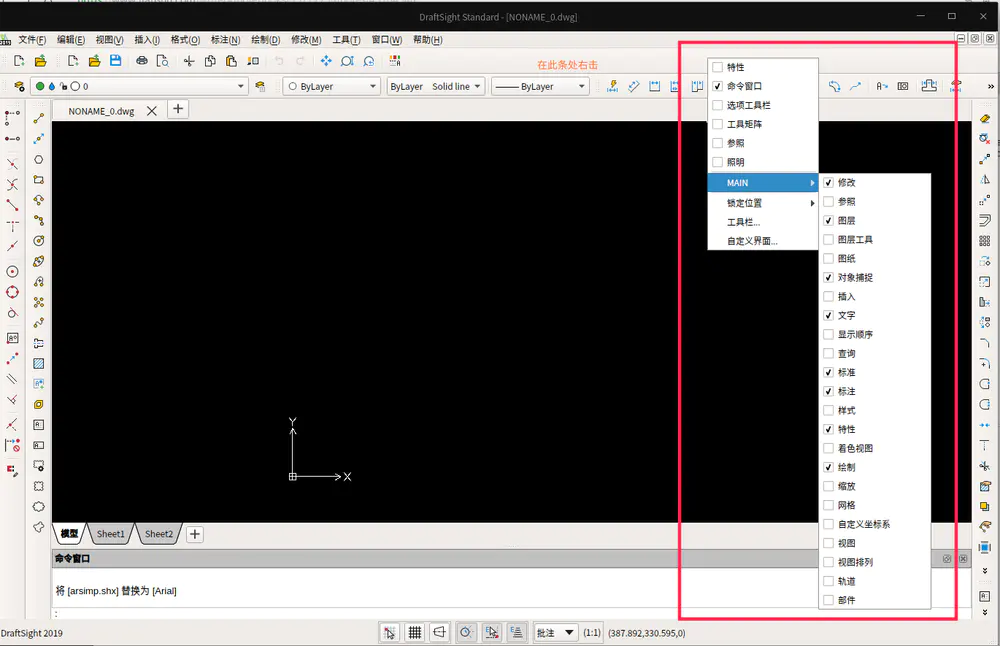Open the 批注 scale dropdown in the status bar
1000x646 pixels.
[x=556, y=632]
